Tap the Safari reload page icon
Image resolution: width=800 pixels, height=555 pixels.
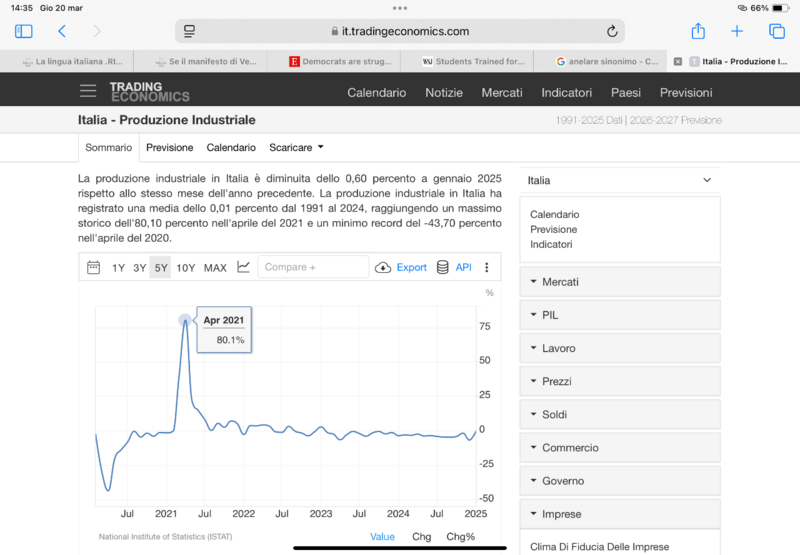point(612,32)
